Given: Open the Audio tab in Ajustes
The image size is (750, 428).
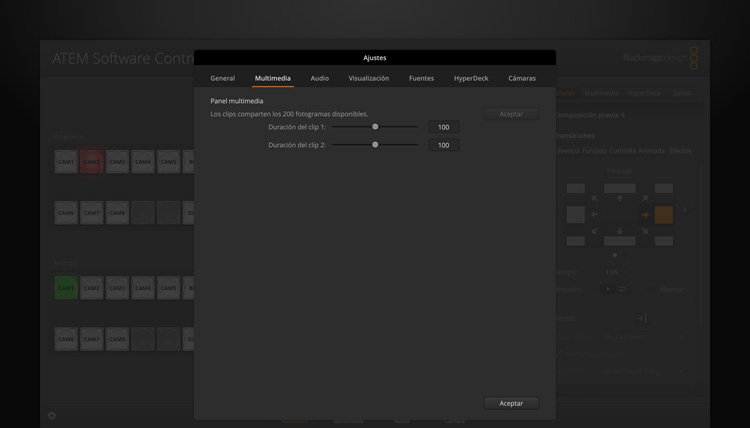Looking at the screenshot, I should (320, 78).
